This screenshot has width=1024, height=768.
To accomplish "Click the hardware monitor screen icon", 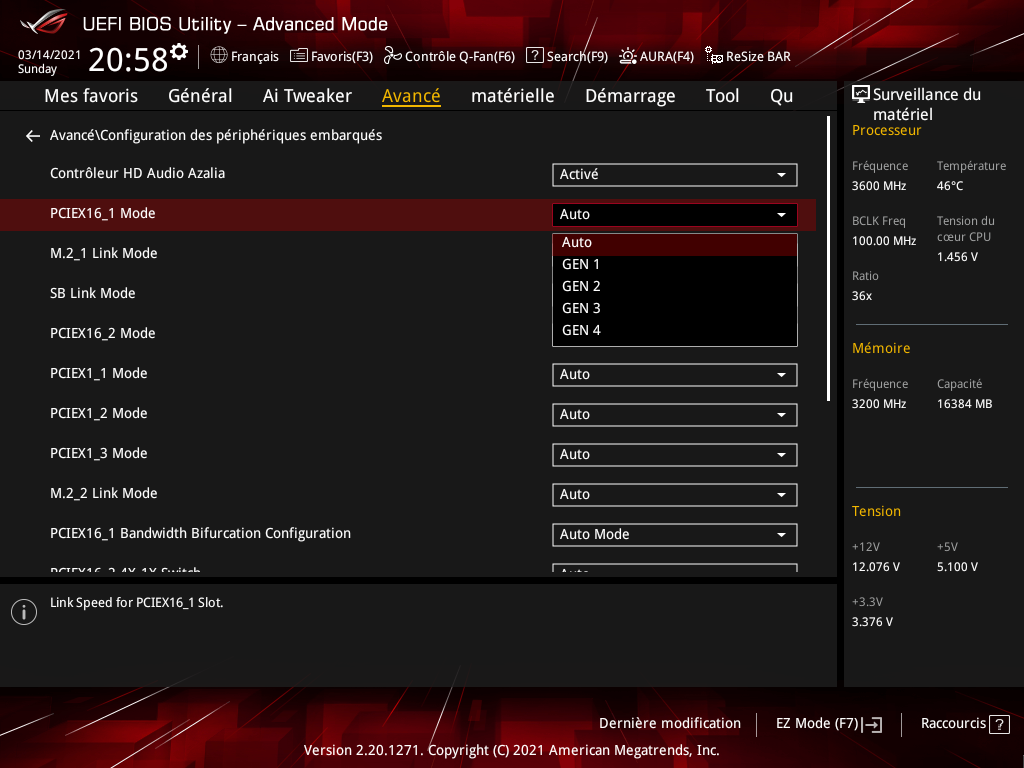I will click(x=861, y=95).
